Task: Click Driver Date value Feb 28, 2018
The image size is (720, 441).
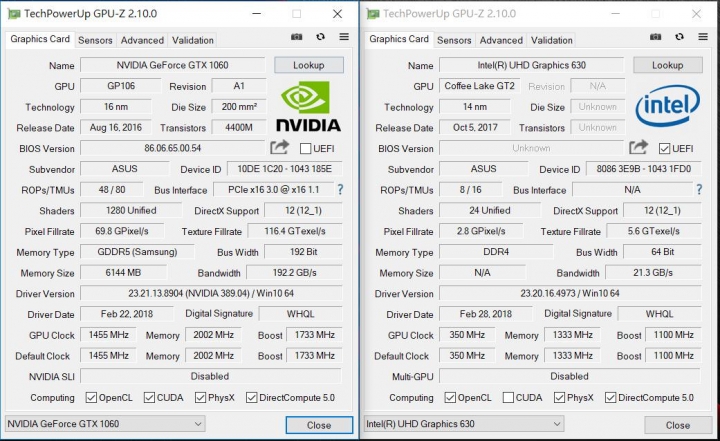Action: pos(486,314)
